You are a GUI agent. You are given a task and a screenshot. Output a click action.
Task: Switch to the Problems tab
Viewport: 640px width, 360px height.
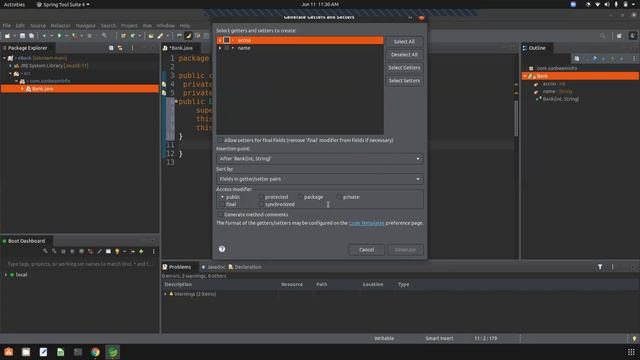click(x=177, y=267)
